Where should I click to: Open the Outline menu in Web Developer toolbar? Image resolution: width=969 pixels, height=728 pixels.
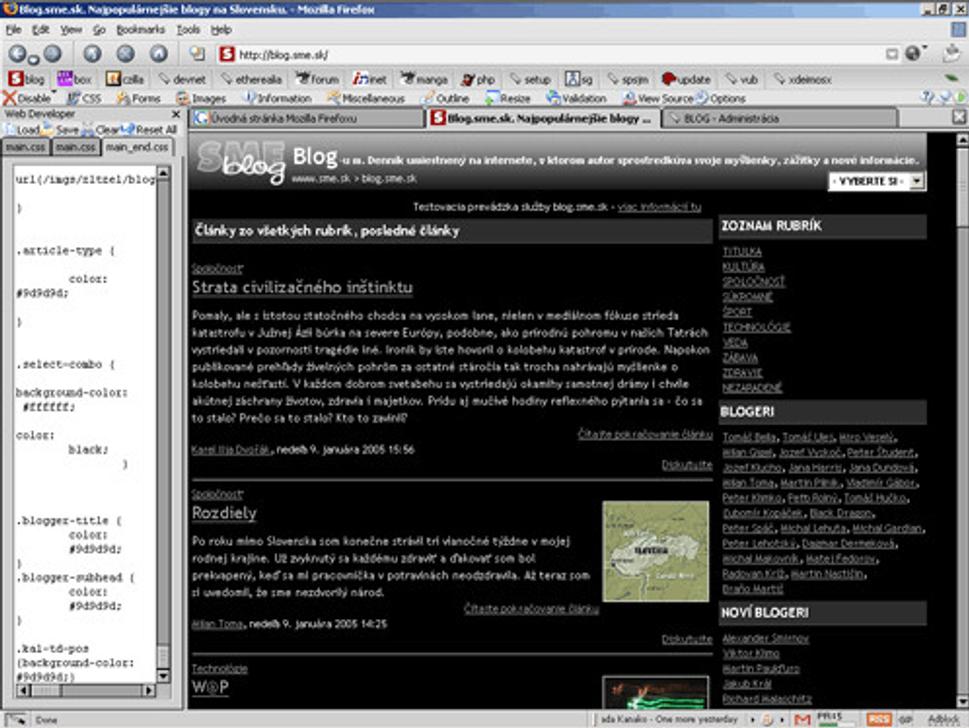445,98
